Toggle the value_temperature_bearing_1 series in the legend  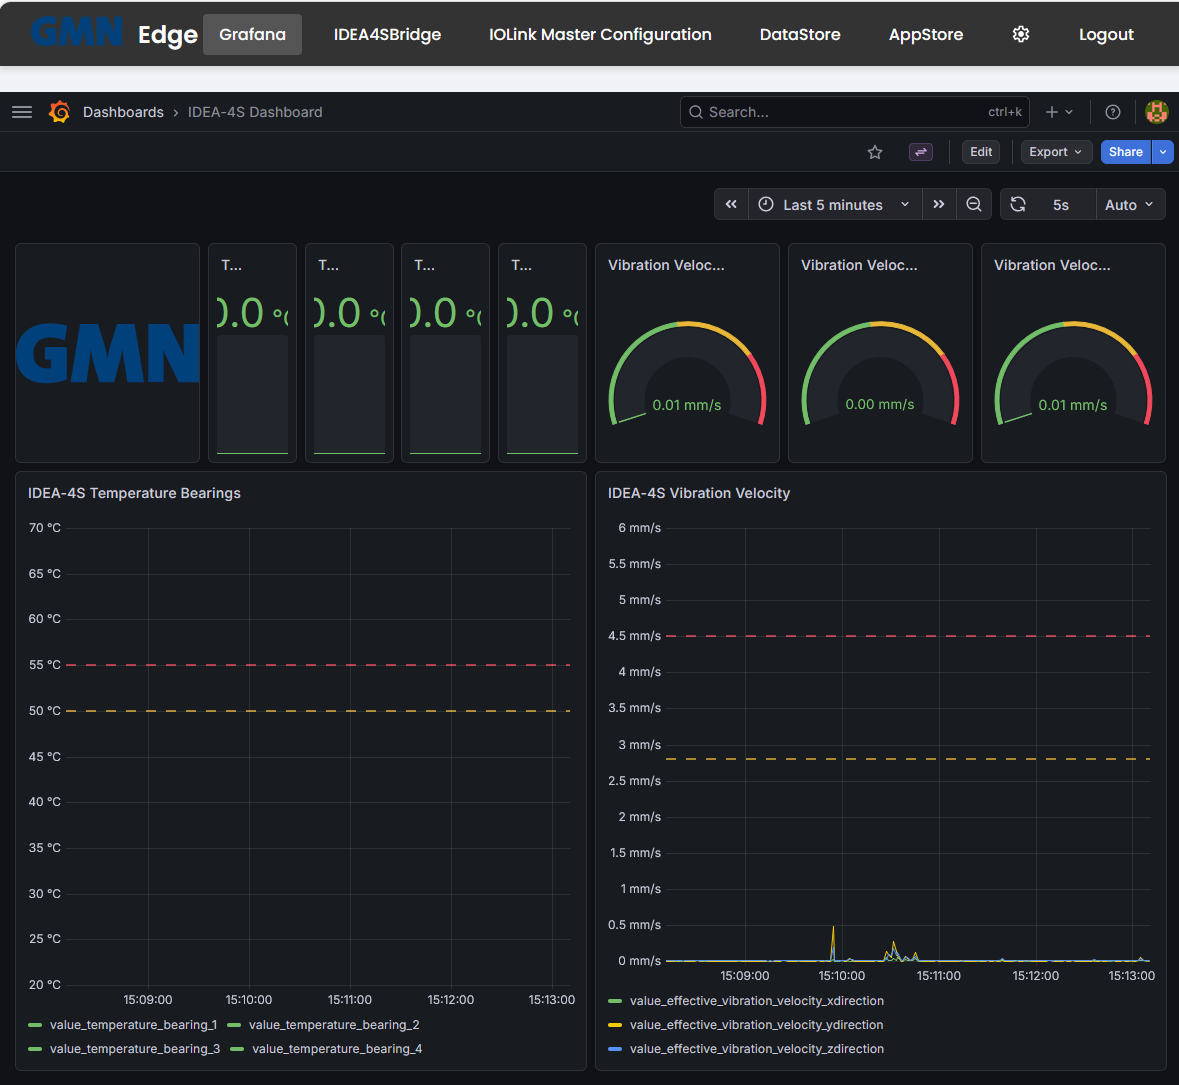[132, 1025]
